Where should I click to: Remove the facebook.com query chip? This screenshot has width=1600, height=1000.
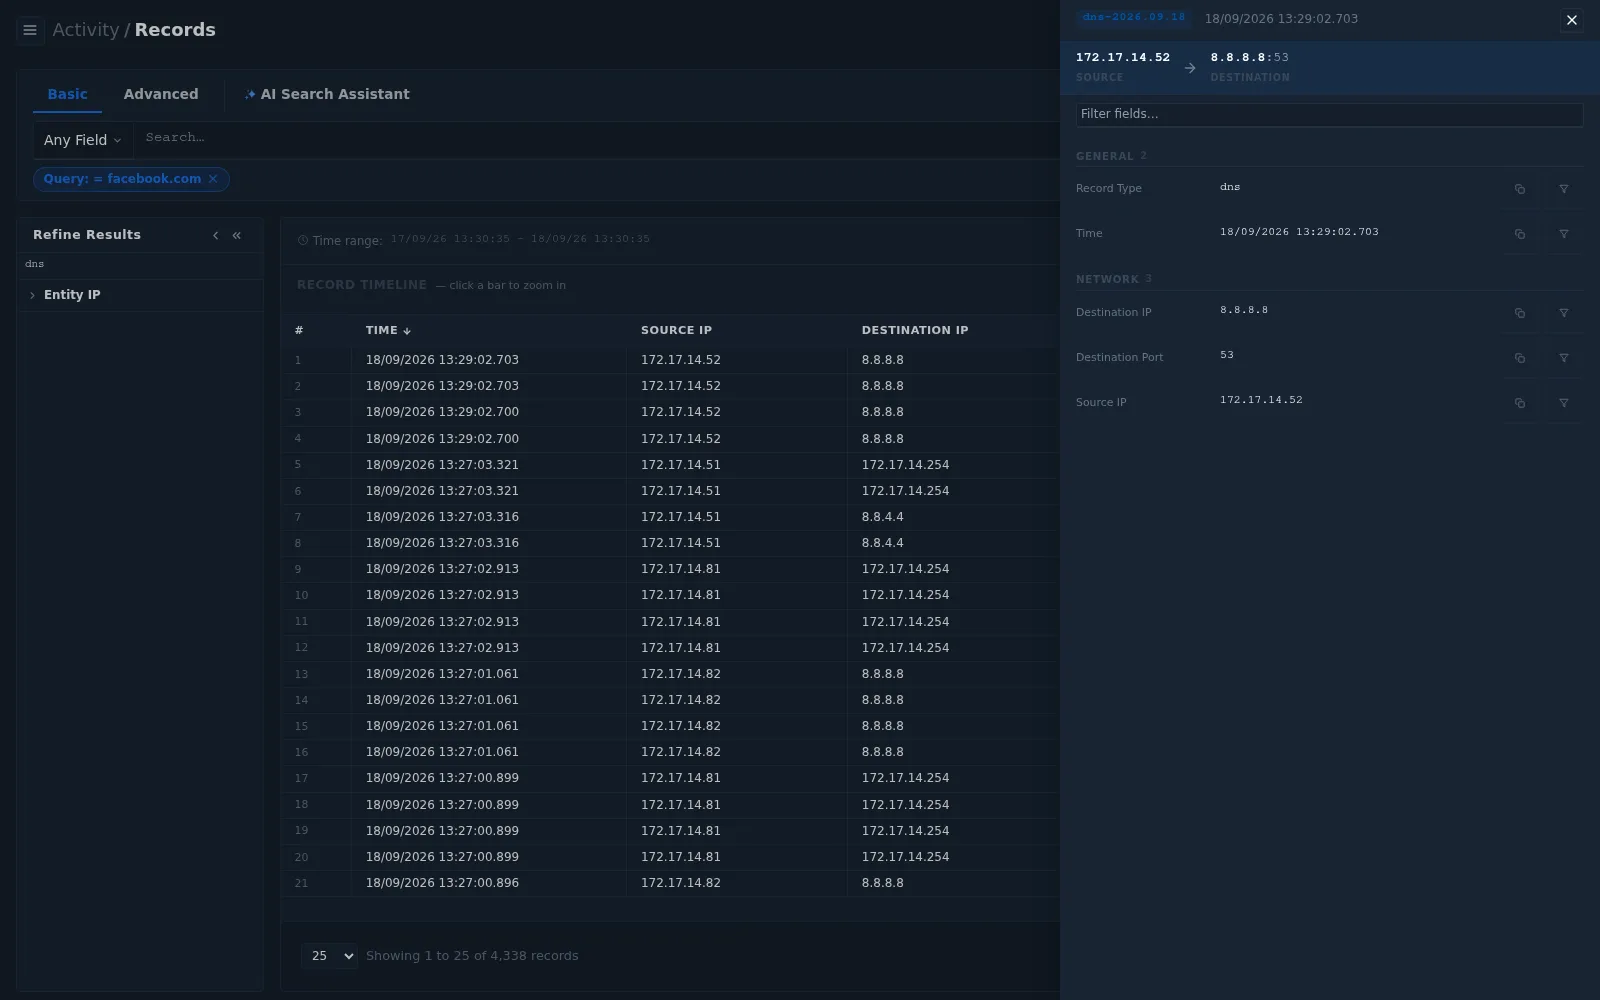[213, 179]
